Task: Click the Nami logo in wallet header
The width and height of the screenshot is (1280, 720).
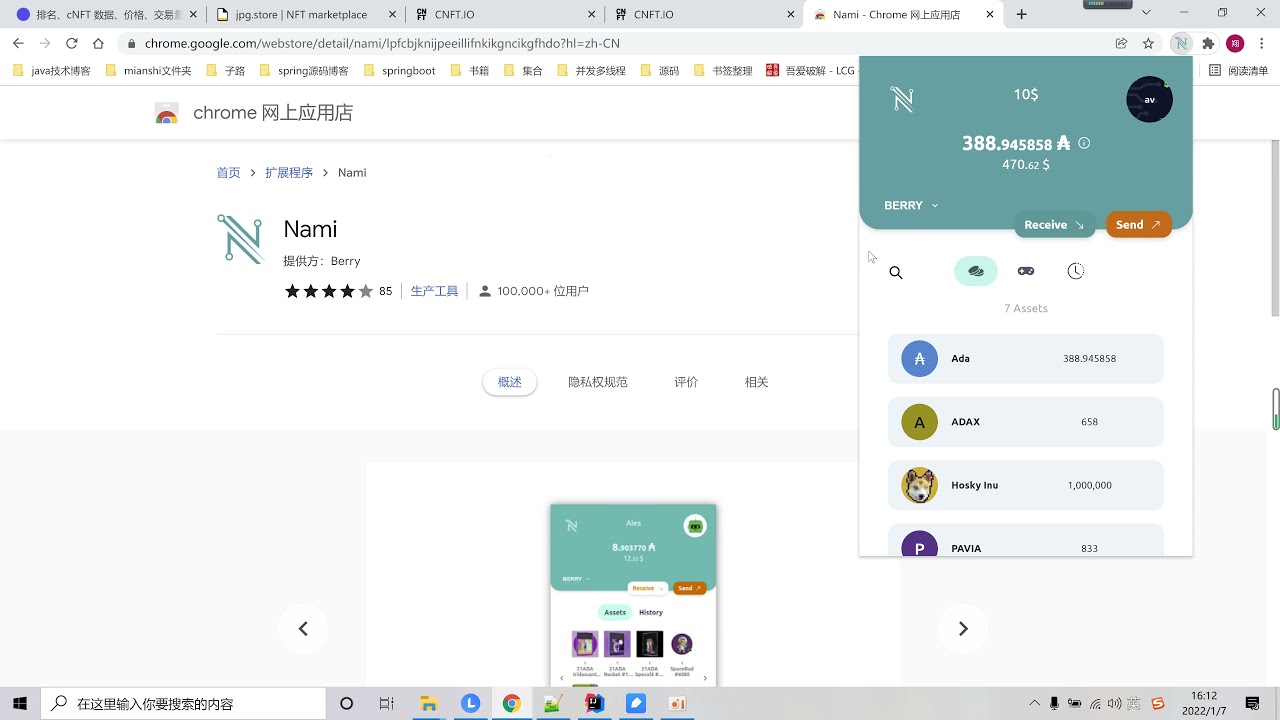Action: [x=902, y=99]
